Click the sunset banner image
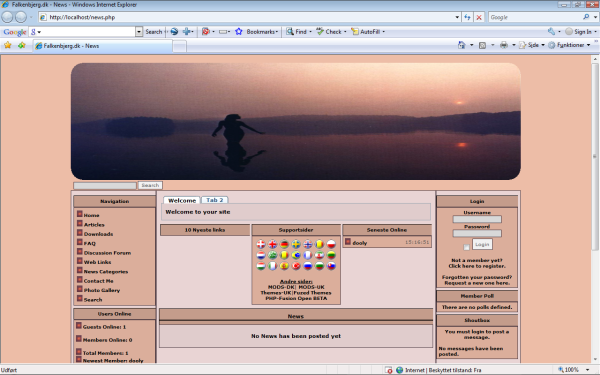 [x=295, y=121]
